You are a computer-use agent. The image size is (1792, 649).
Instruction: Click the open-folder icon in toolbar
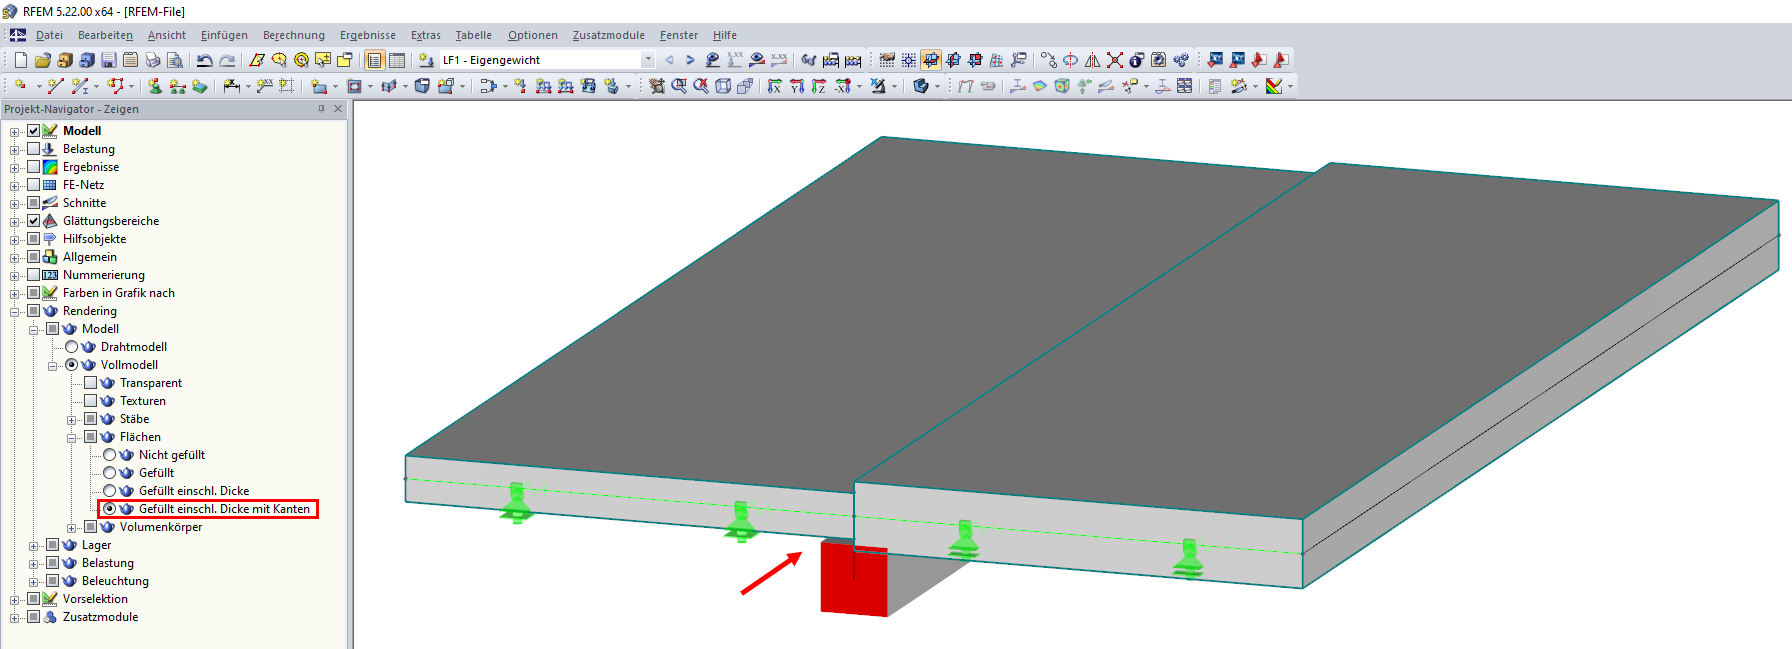tap(43, 60)
